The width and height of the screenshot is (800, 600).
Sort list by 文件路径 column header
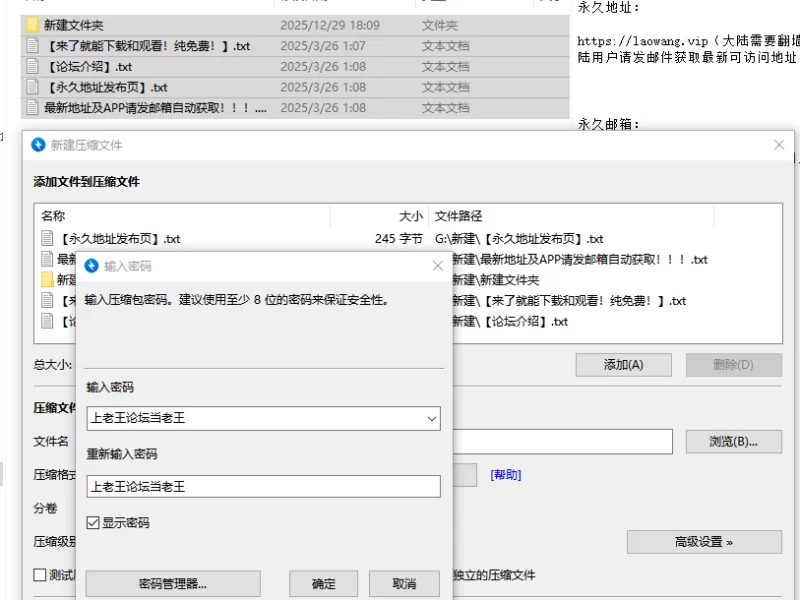point(459,215)
